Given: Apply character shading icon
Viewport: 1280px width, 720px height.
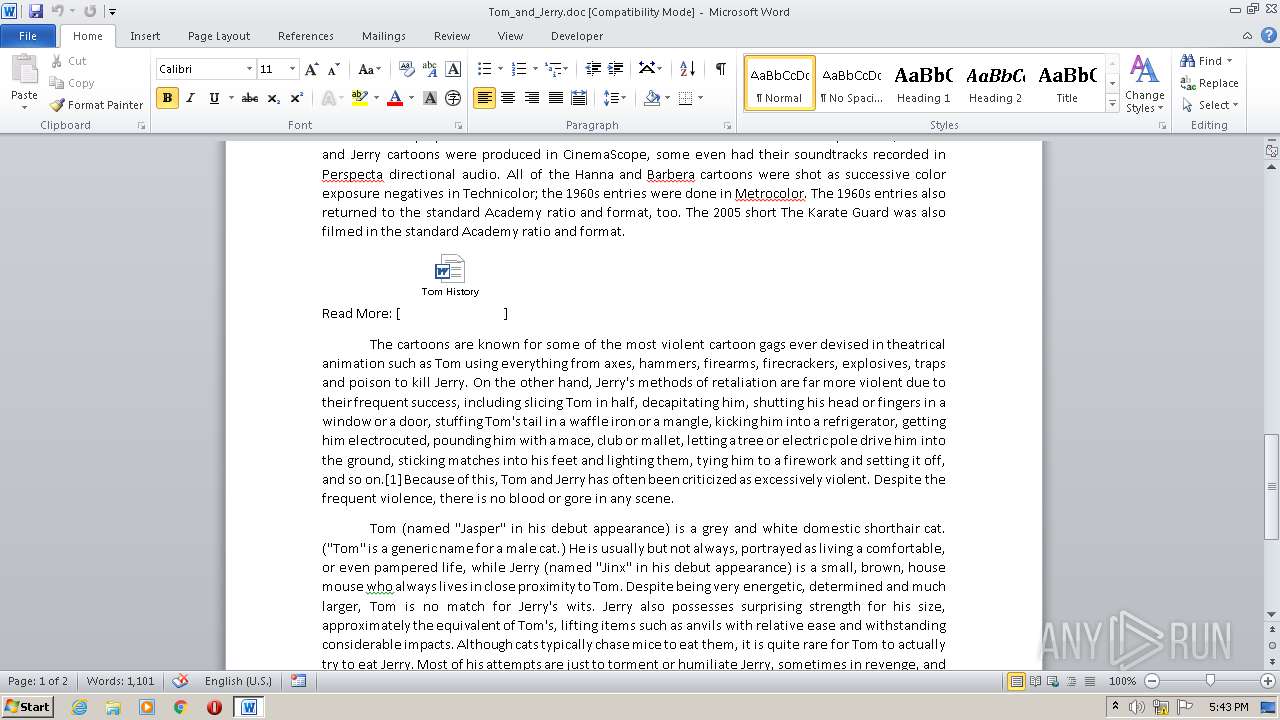Looking at the screenshot, I should pyautogui.click(x=430, y=98).
